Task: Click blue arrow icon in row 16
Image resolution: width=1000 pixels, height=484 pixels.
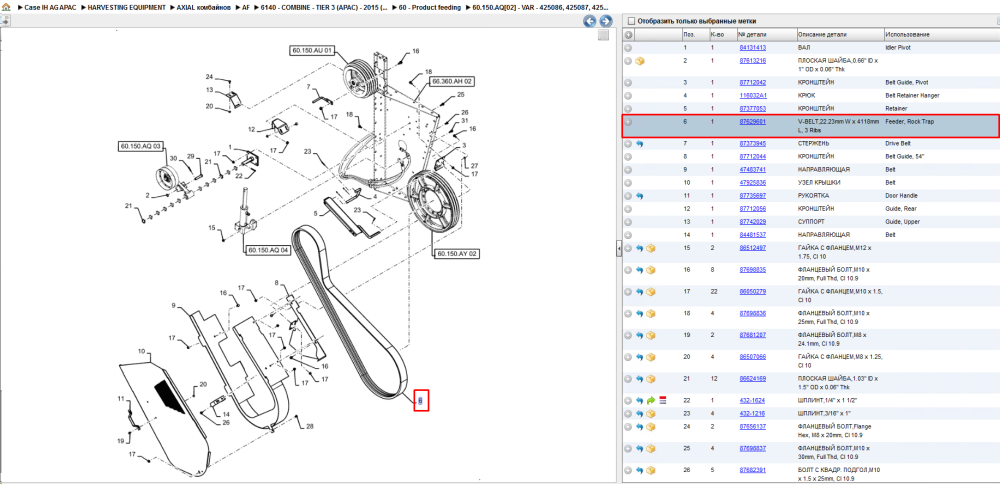Action: click(x=640, y=270)
